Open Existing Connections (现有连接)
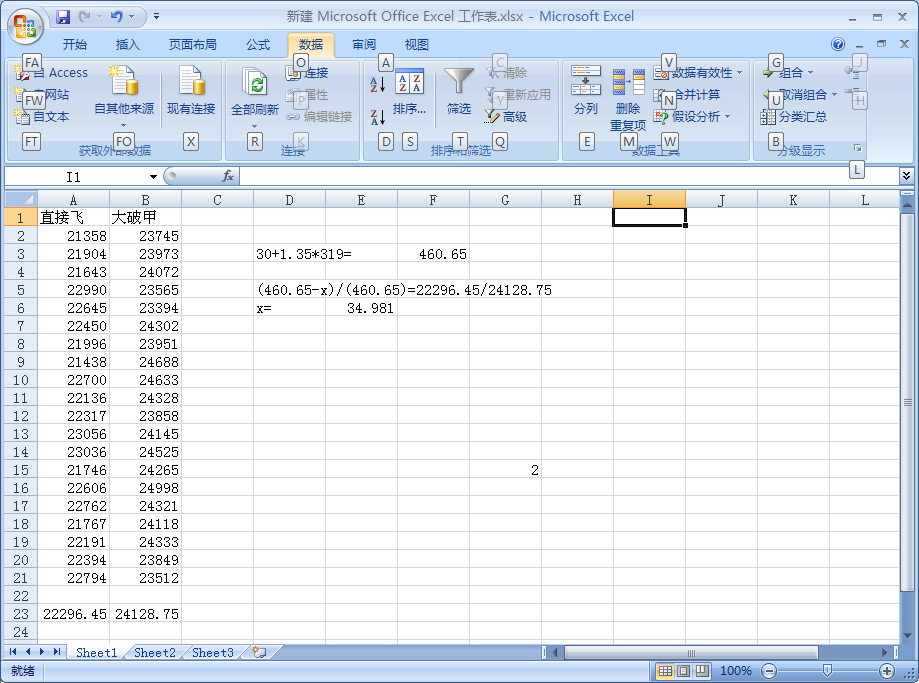This screenshot has height=683, width=919. [191, 91]
